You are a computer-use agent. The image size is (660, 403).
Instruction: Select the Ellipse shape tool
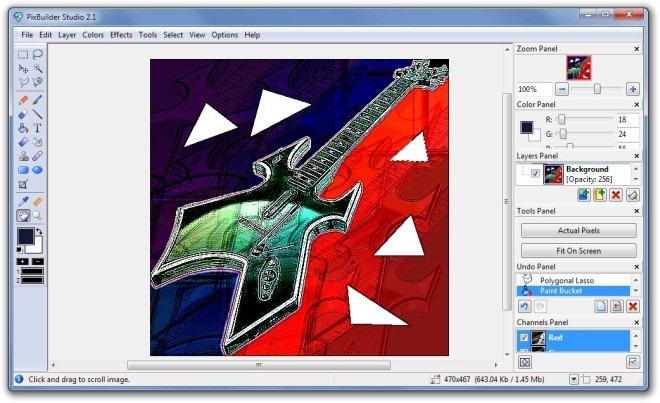click(37, 170)
